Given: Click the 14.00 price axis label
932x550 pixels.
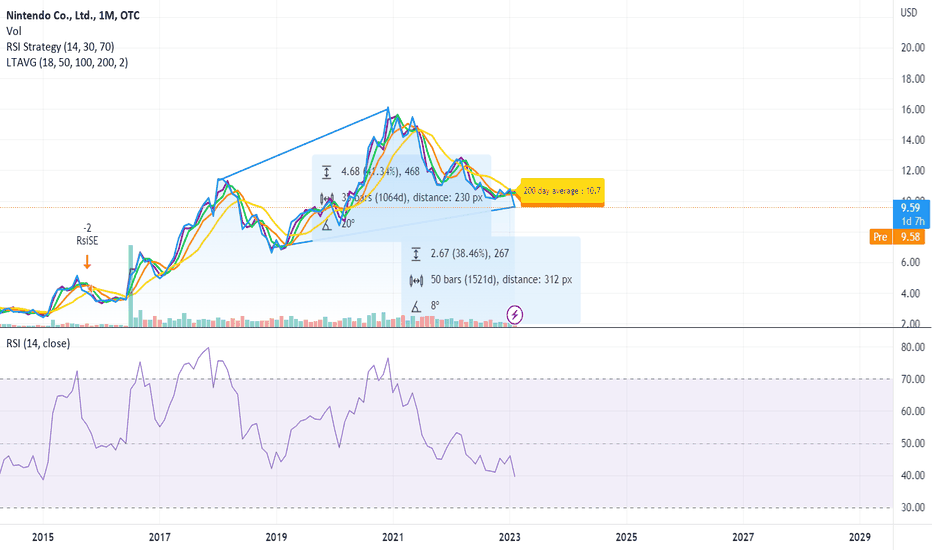Looking at the screenshot, I should 913,140.
